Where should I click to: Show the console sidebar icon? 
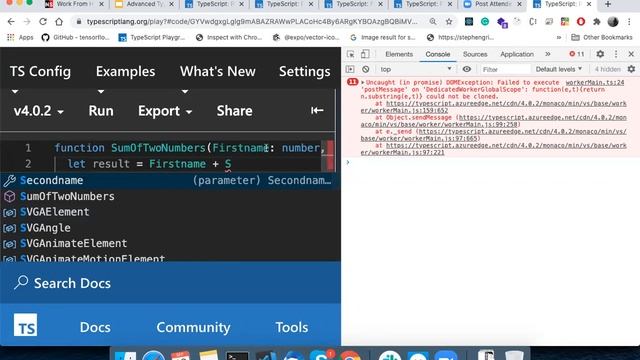pyautogui.click(x=350, y=69)
